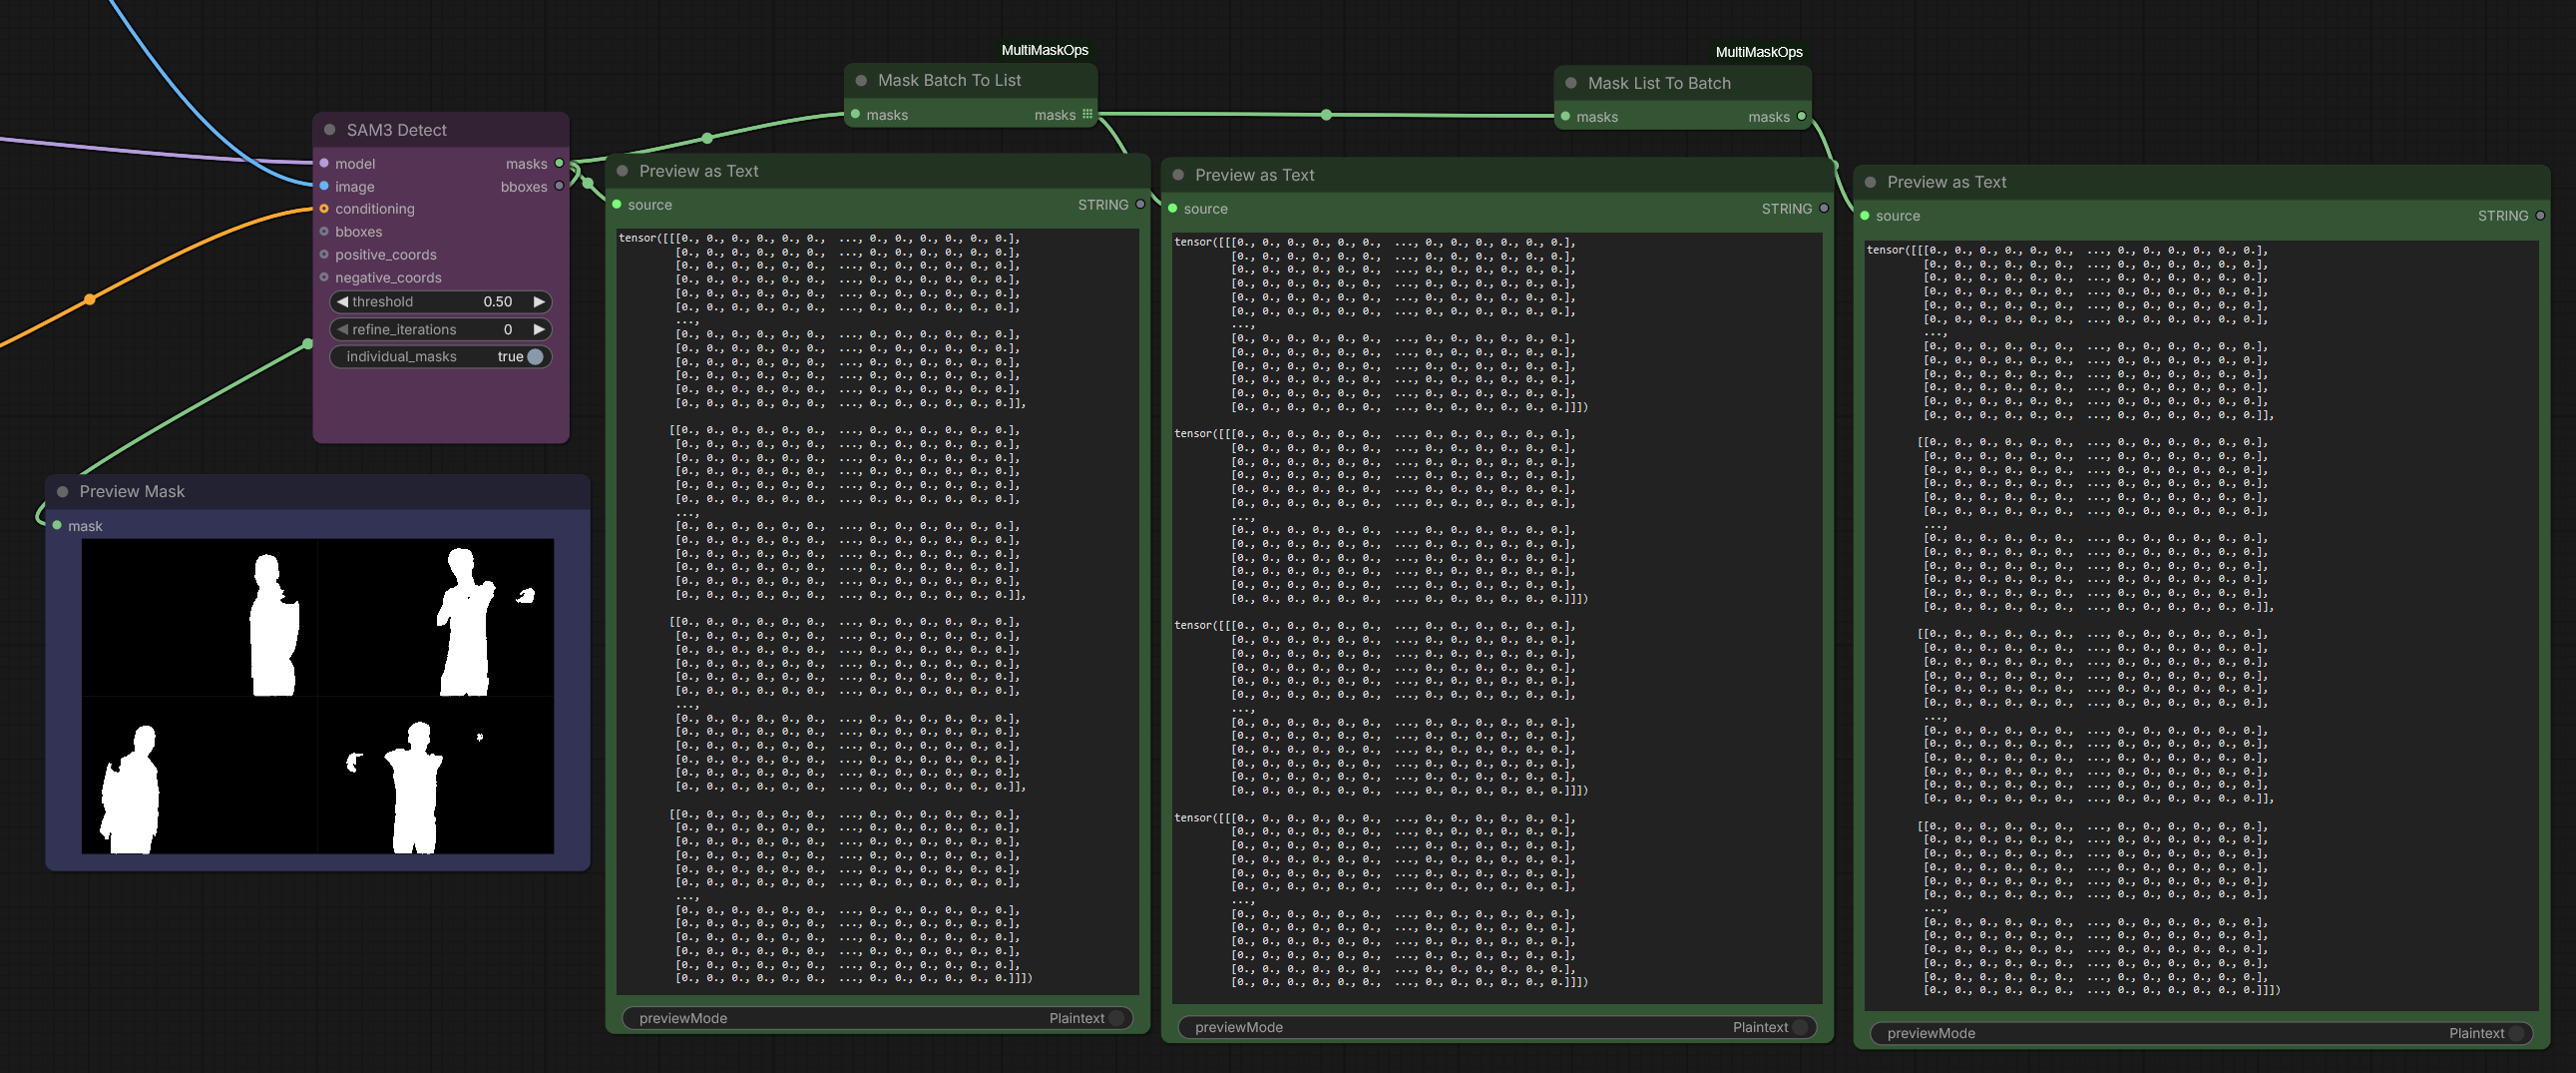Select the Mask List To Batch title
The image size is (2576, 1073).
coord(1659,83)
